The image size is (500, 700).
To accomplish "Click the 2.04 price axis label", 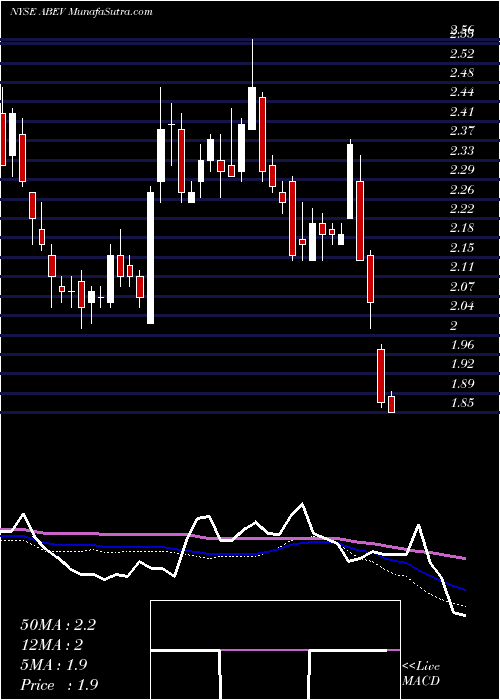I will point(462,306).
